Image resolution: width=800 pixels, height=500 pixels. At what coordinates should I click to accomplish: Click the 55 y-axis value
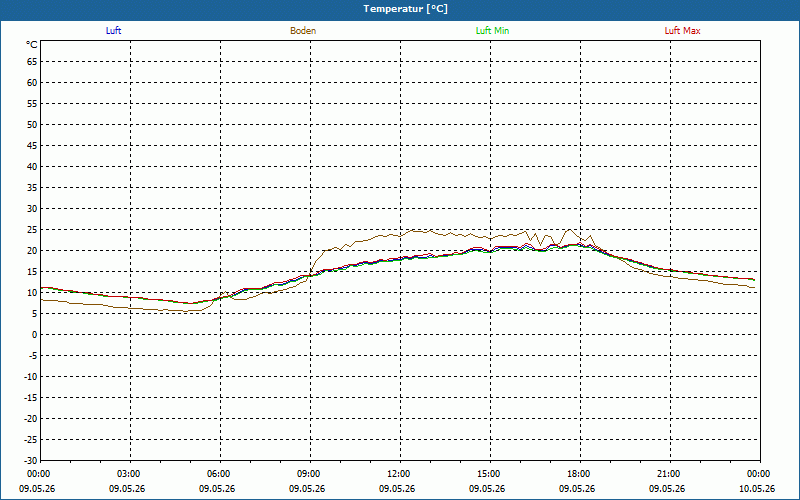coord(32,104)
